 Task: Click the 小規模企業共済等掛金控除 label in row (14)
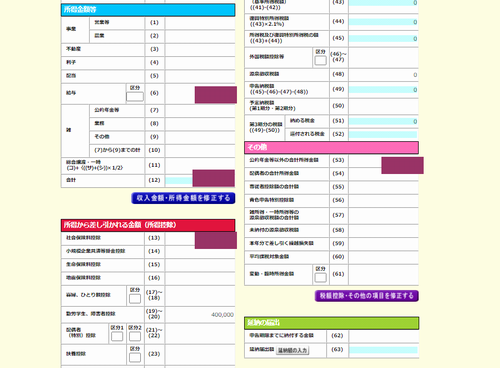click(x=95, y=251)
